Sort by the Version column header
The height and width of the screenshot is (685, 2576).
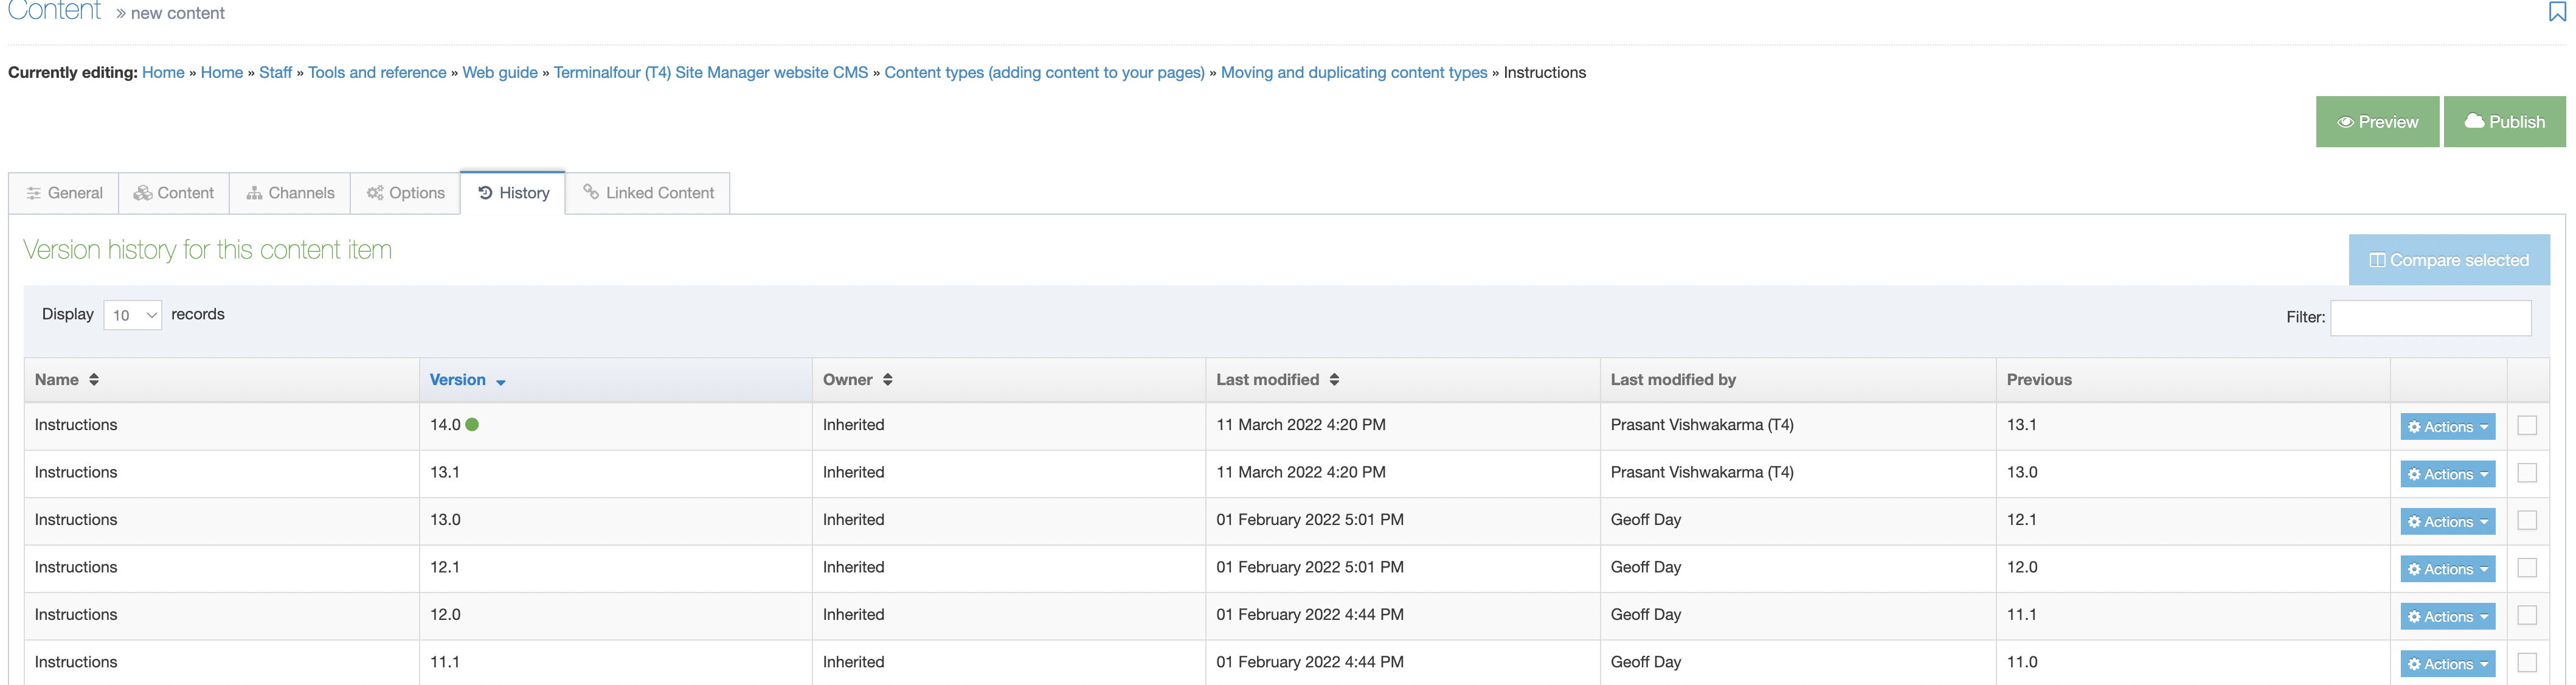pos(458,380)
